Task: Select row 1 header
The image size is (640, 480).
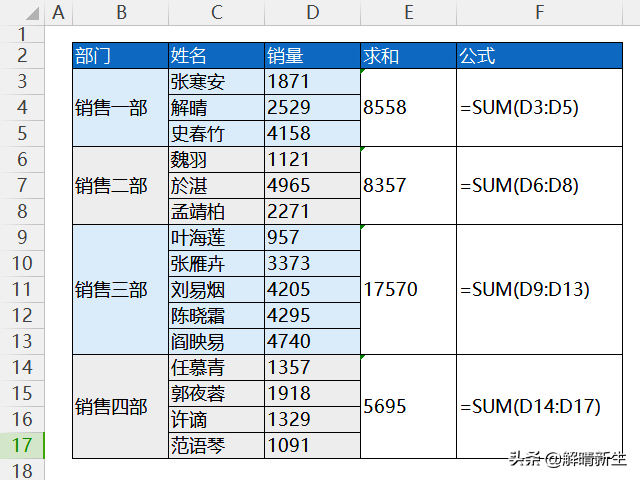Action: 22,34
